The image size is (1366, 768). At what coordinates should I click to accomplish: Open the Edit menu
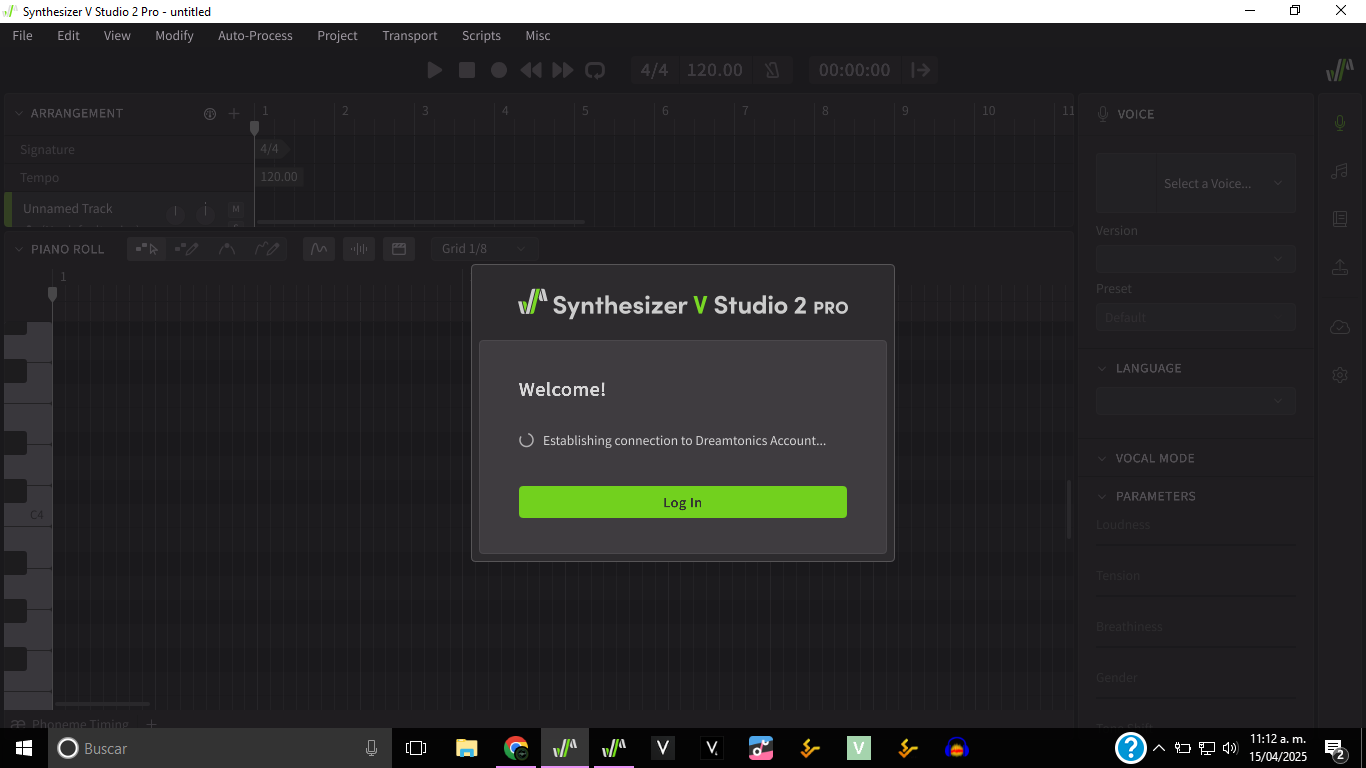click(68, 35)
